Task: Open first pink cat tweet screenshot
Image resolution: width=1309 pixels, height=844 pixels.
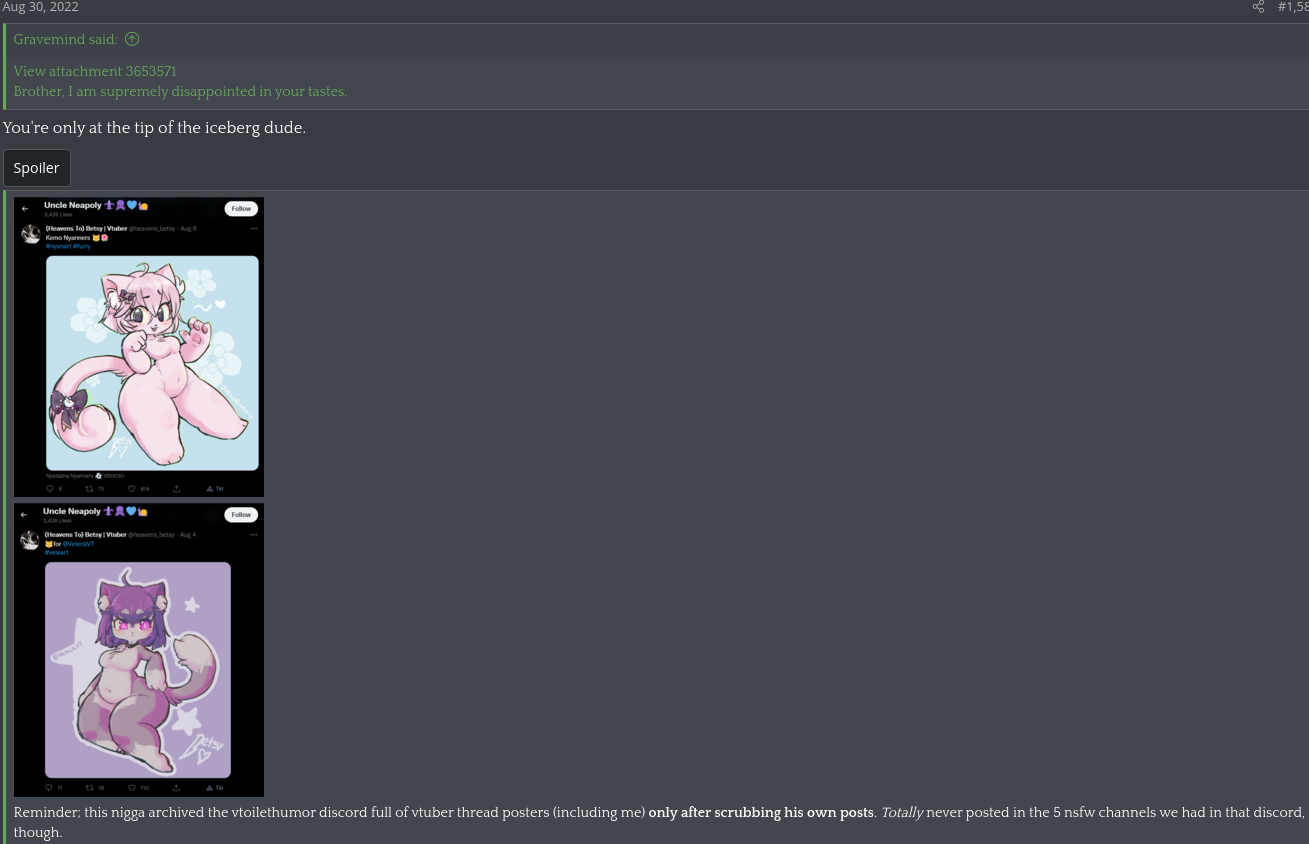Action: point(139,347)
